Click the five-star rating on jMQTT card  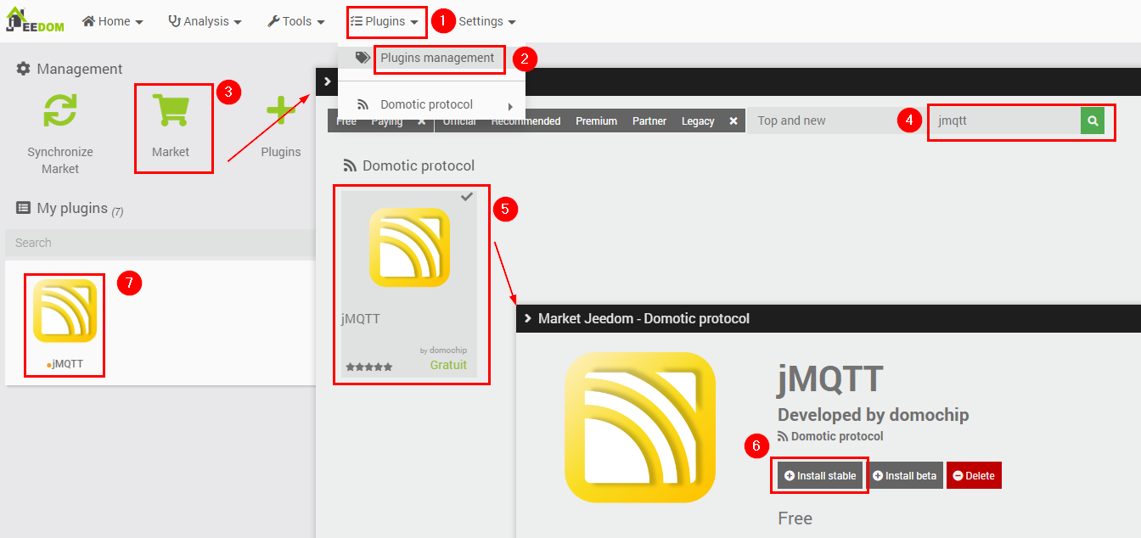coord(369,367)
